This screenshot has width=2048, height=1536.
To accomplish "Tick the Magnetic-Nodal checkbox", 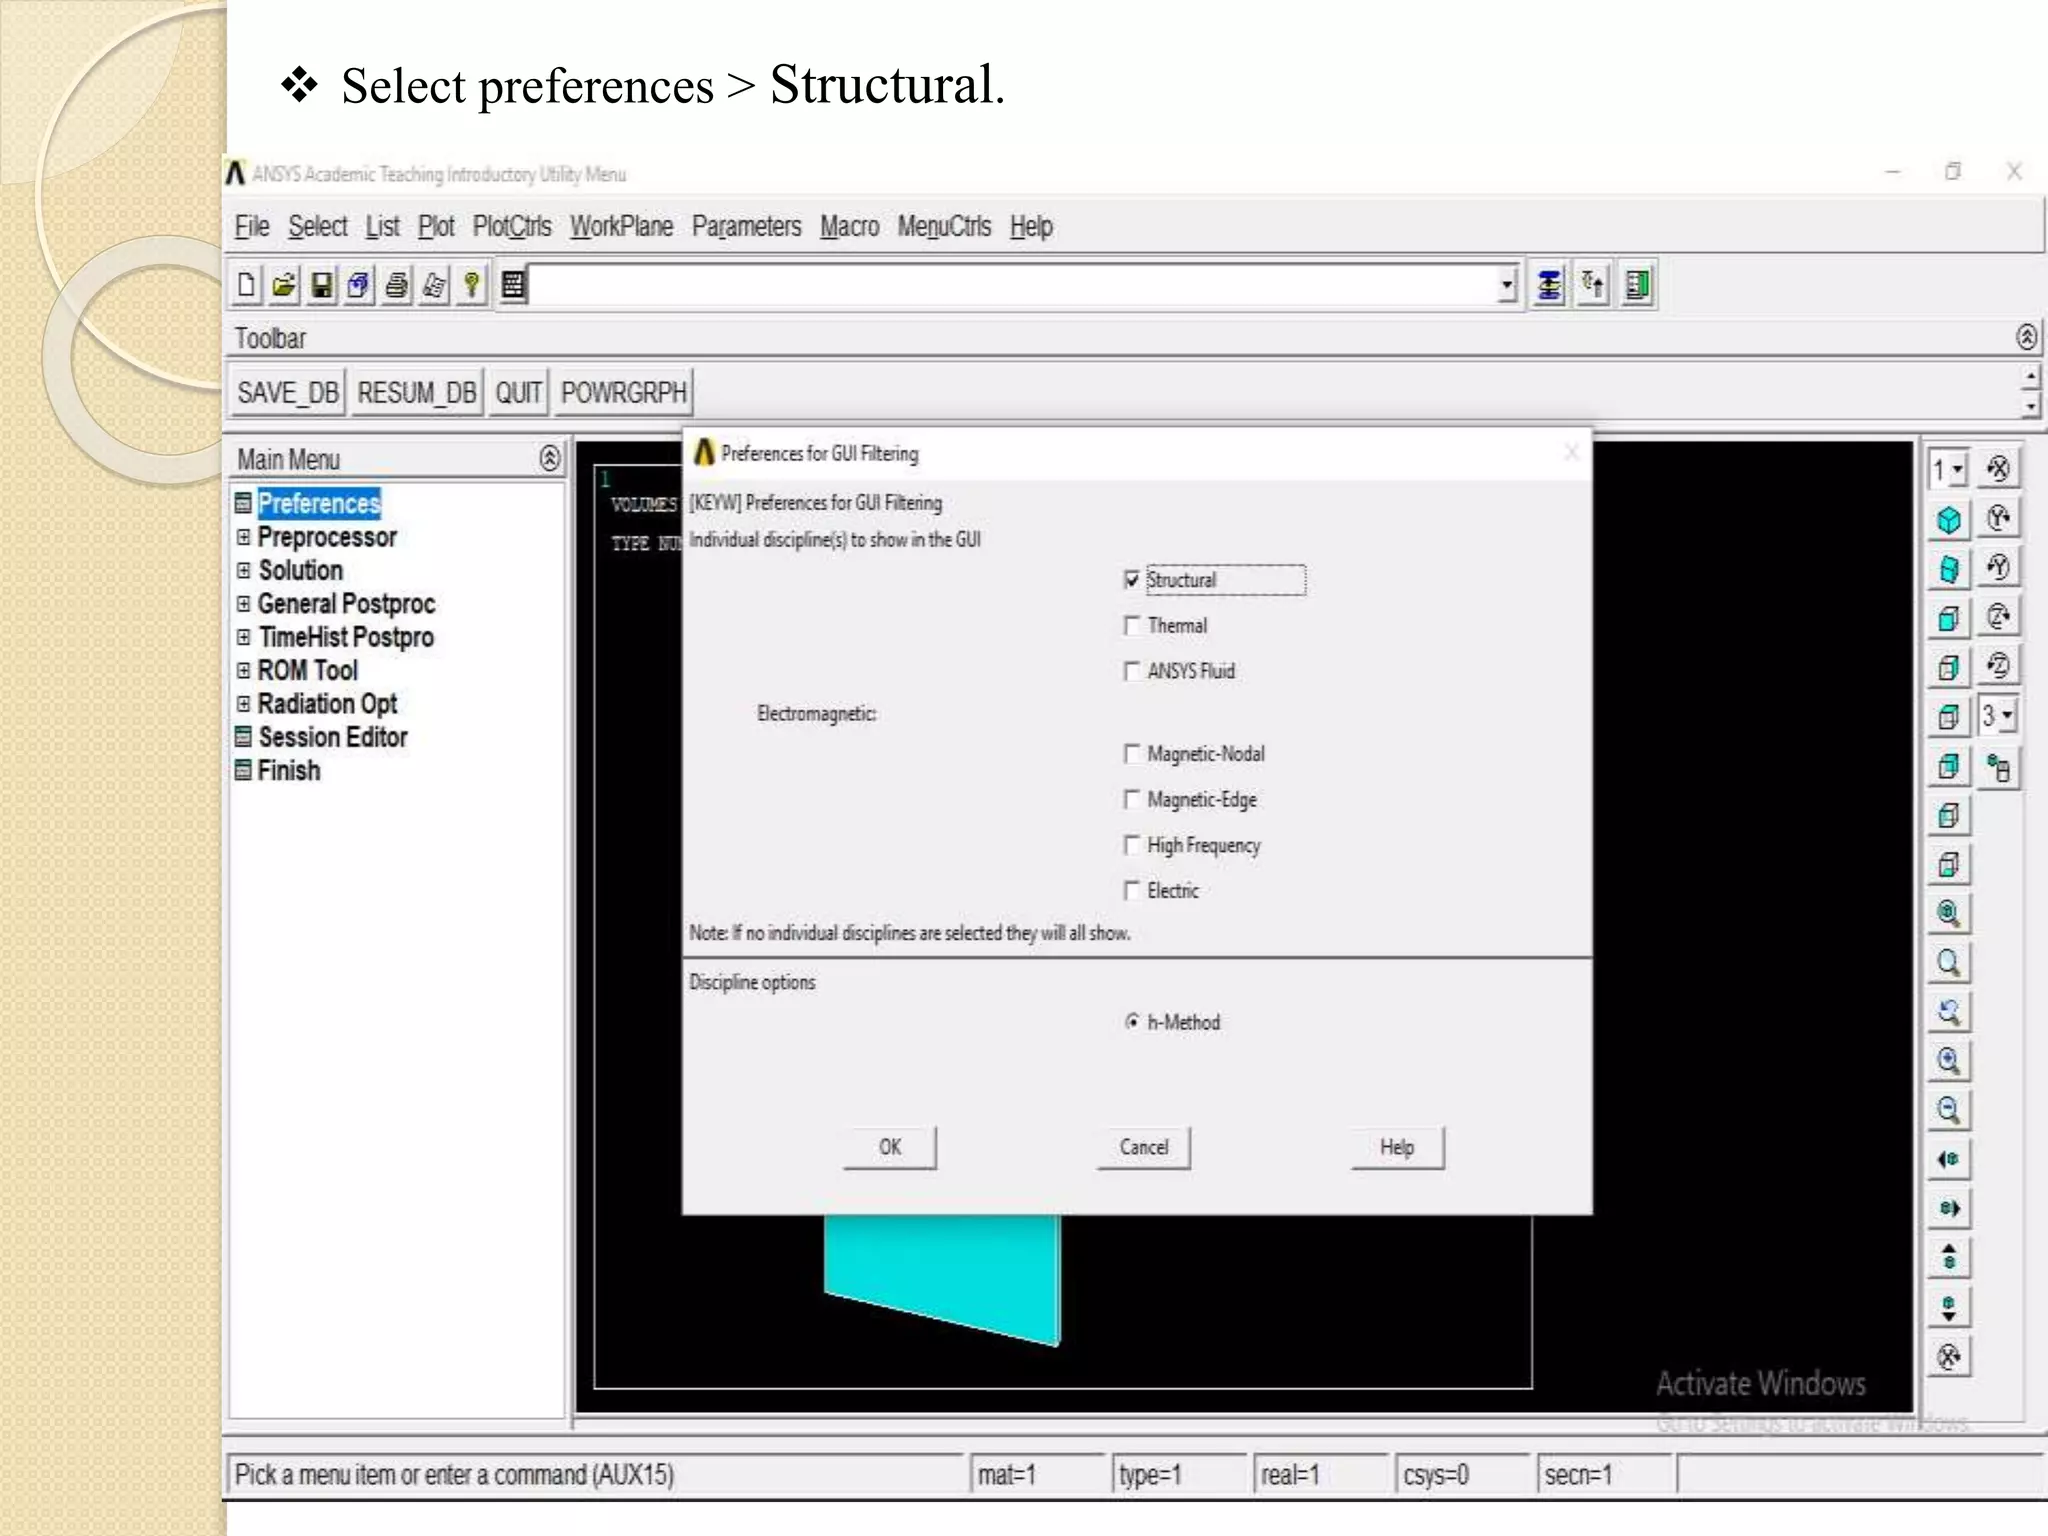I will [1131, 754].
